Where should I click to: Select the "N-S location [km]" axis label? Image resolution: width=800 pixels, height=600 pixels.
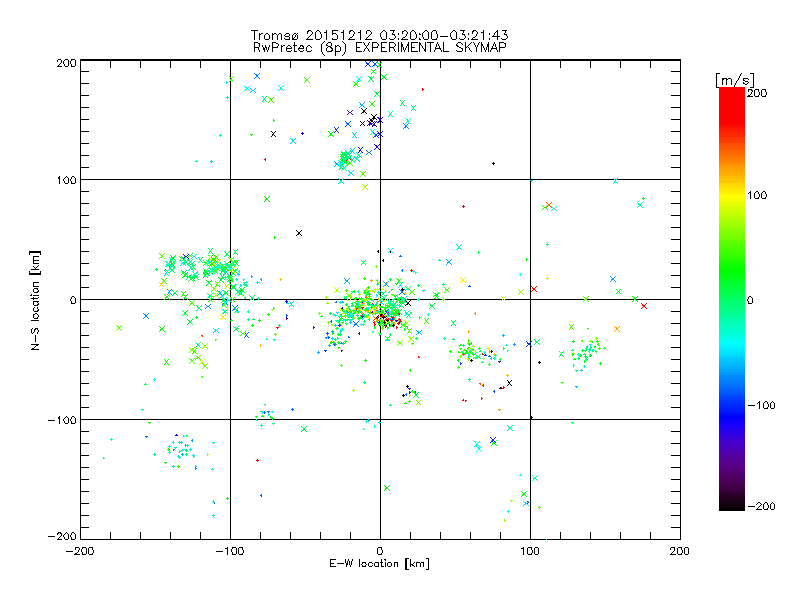pos(35,300)
